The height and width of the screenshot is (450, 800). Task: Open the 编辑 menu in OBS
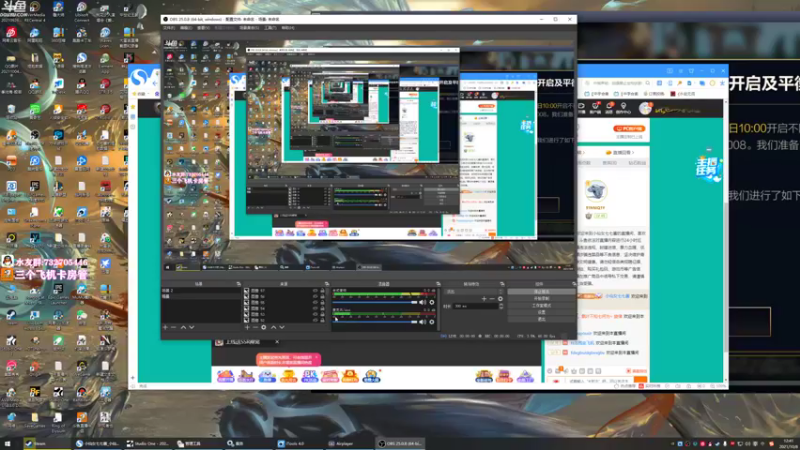(186, 28)
